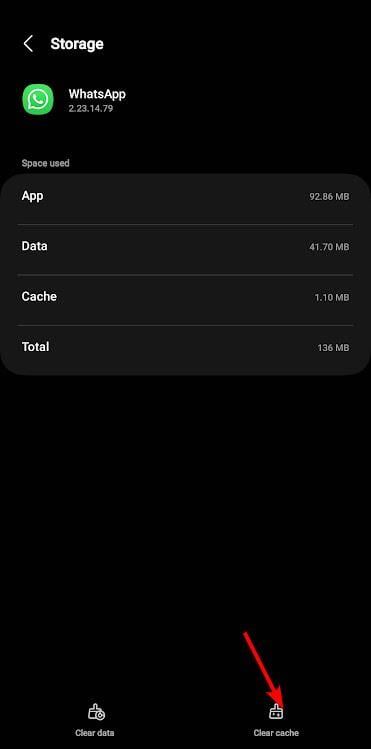Click the Storage page title
Viewport: 371px width, 749px height.
tap(77, 43)
